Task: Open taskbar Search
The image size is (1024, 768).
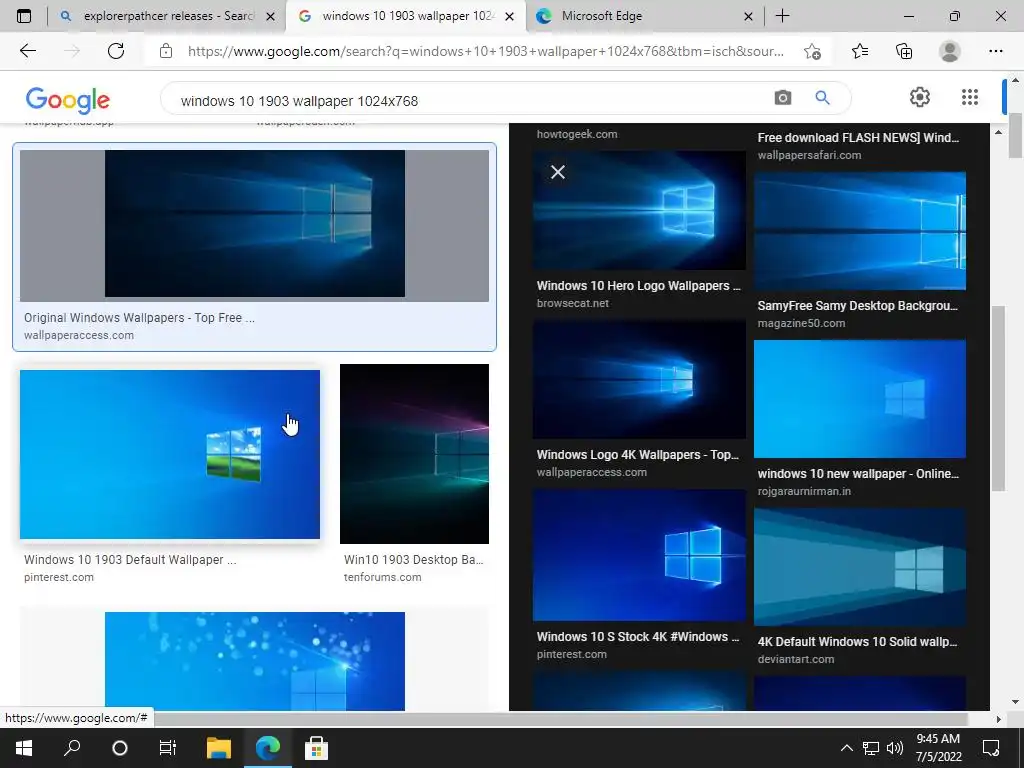Action: click(x=72, y=748)
